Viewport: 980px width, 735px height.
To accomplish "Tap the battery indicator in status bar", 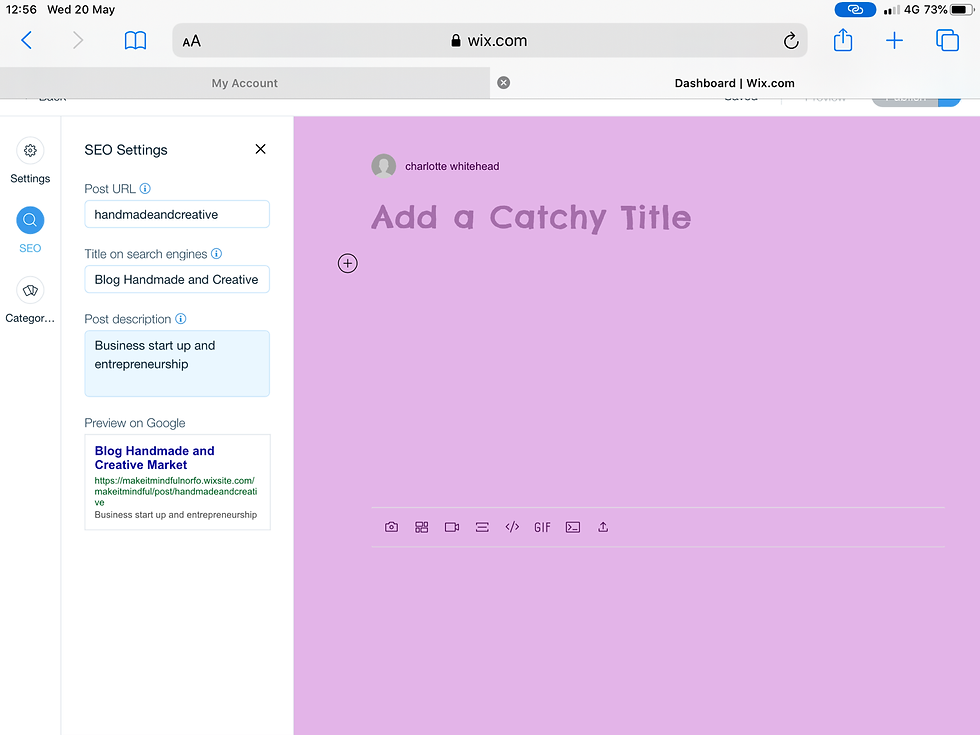I will pos(962,9).
